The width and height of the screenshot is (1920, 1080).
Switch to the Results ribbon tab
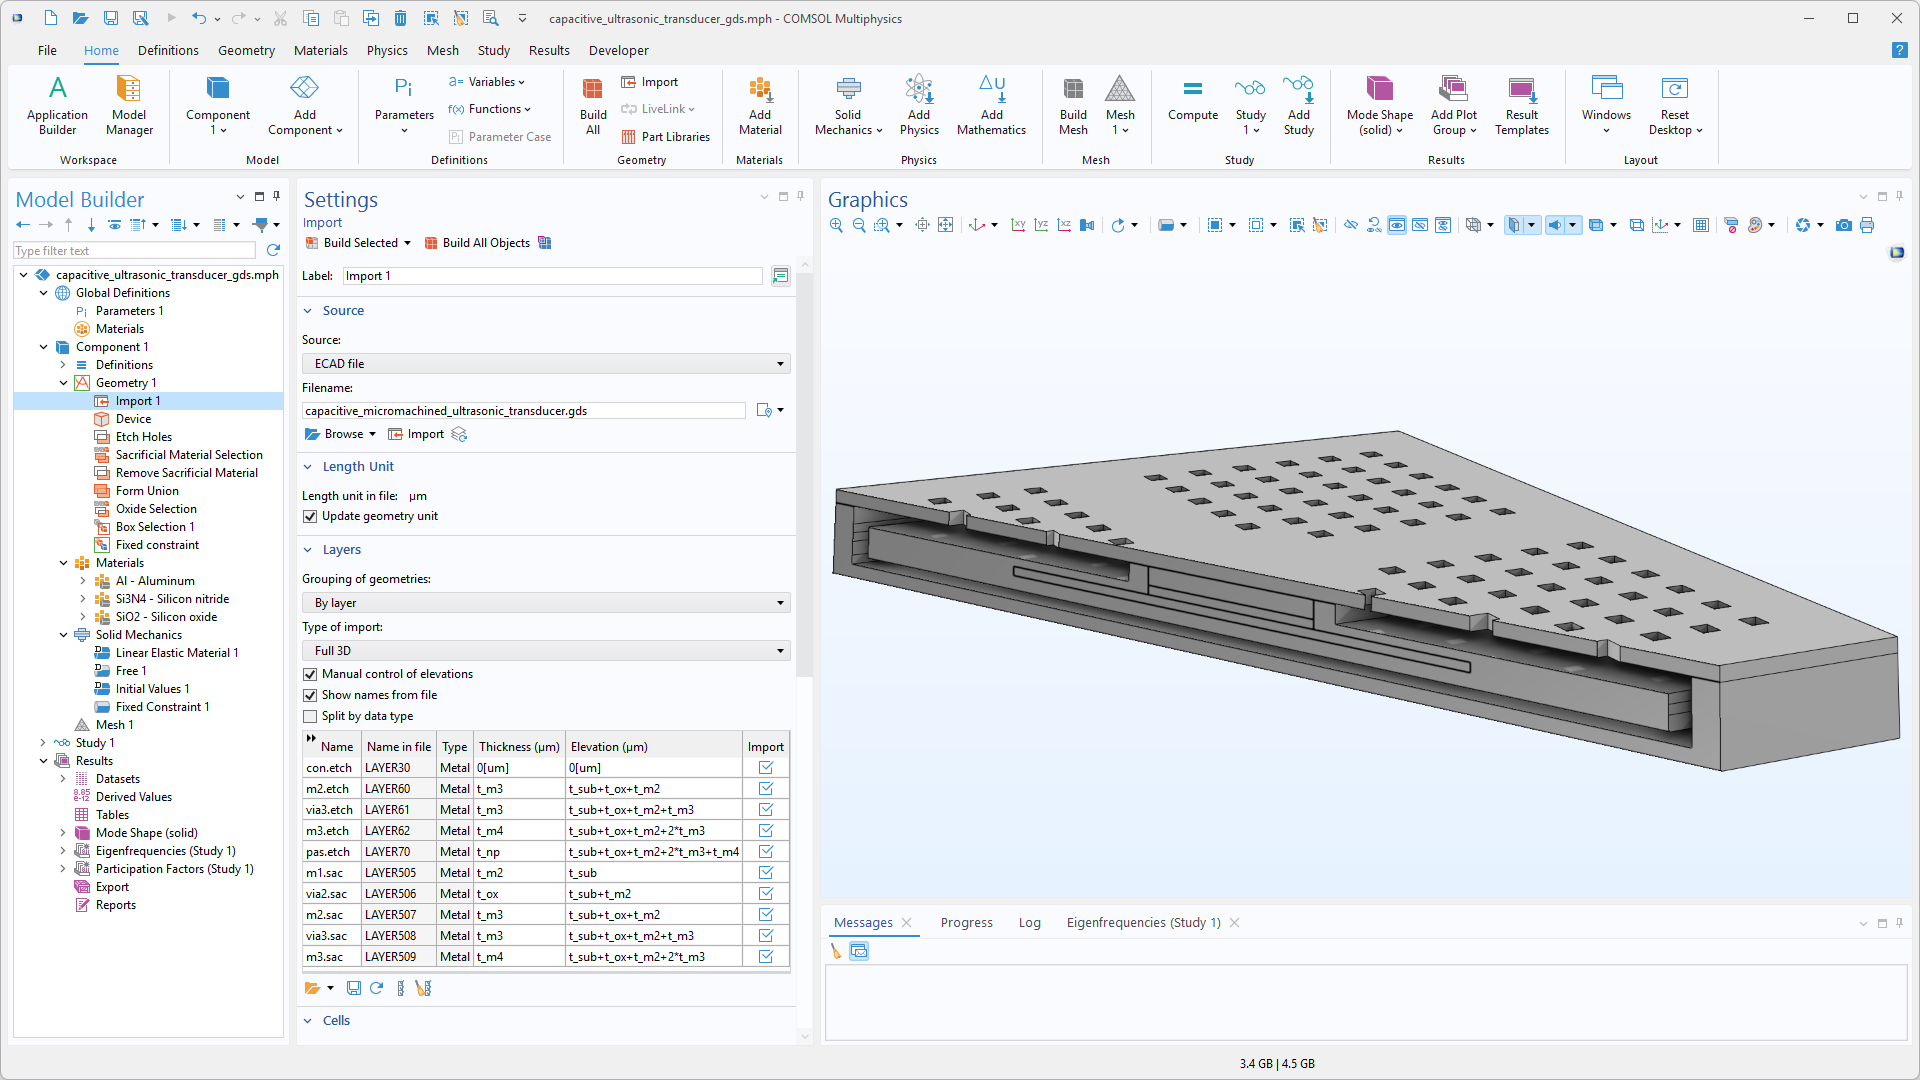[549, 50]
